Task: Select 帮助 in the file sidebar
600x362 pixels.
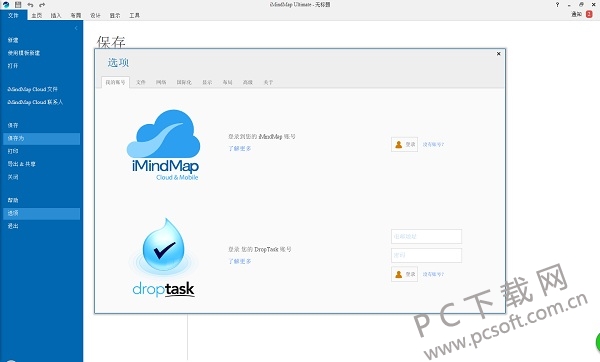Action: (13, 200)
